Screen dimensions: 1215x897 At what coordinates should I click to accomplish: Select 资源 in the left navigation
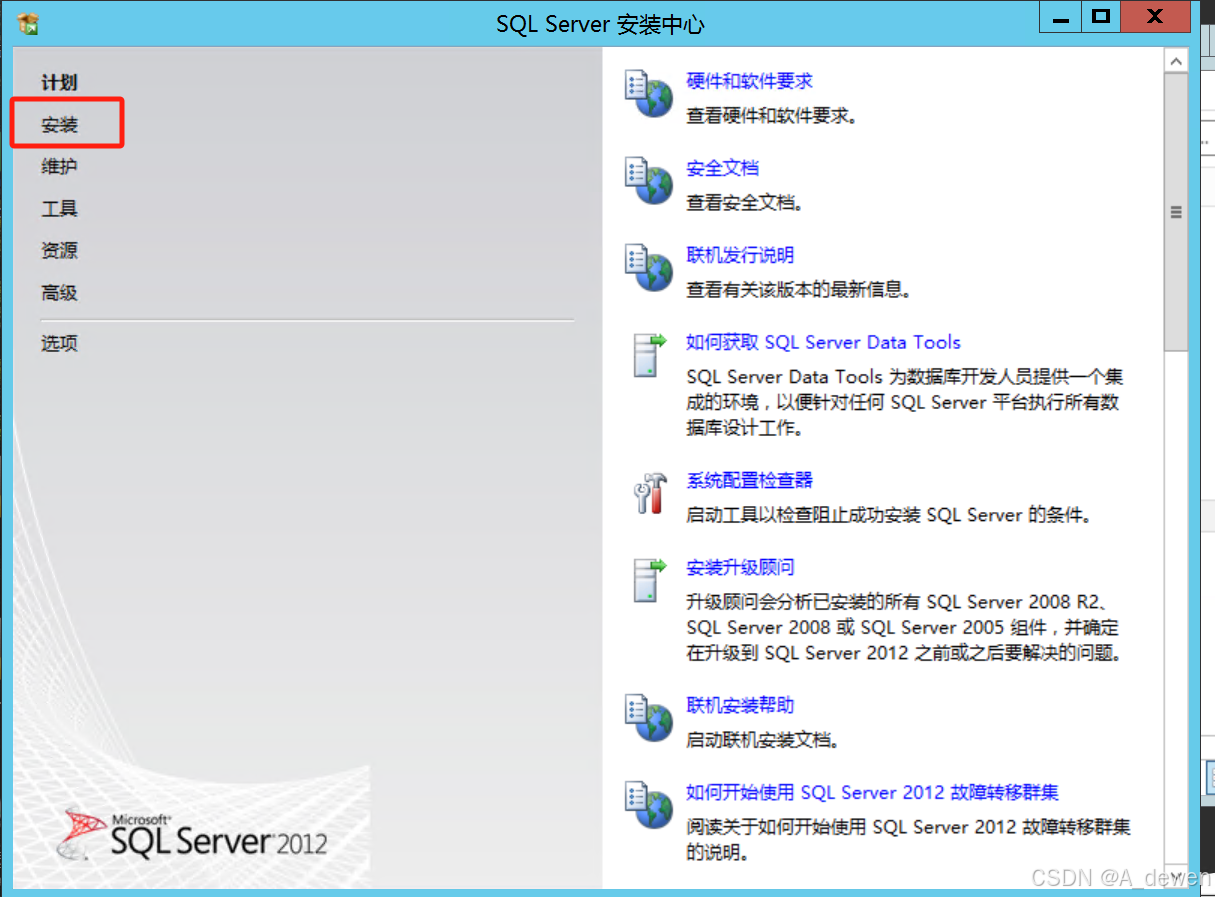59,251
